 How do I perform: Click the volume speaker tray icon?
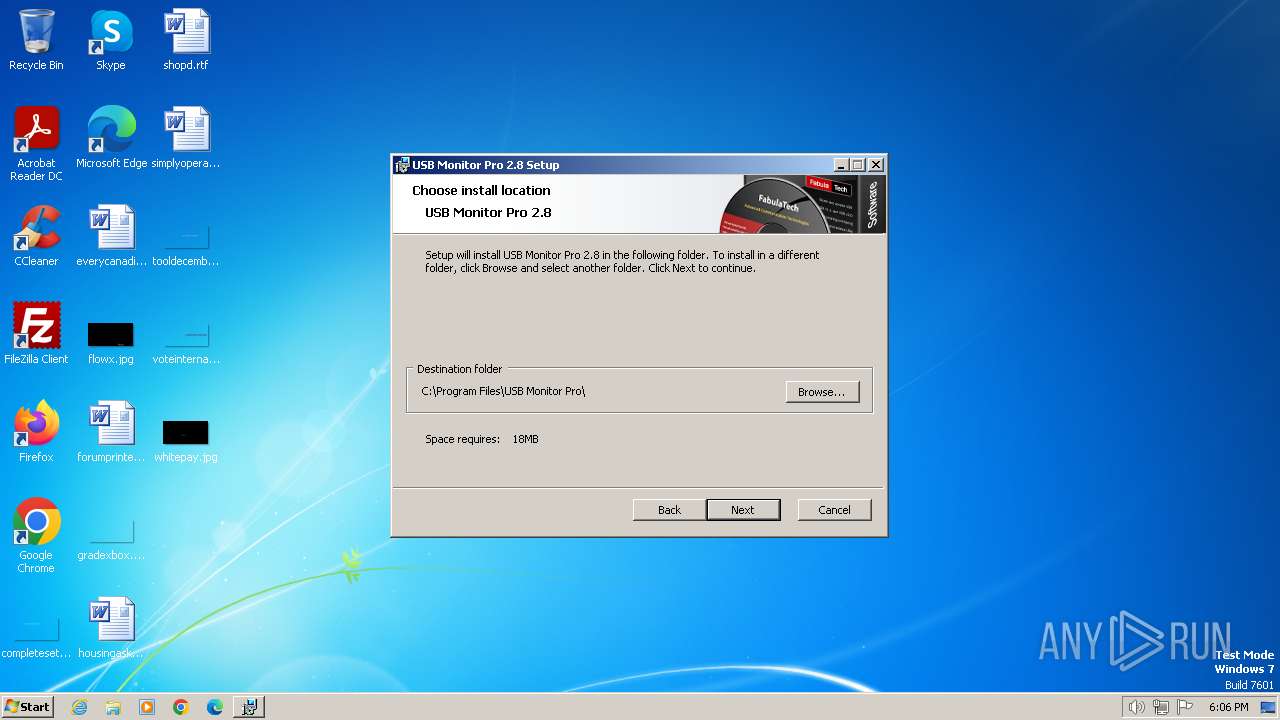(x=1136, y=707)
